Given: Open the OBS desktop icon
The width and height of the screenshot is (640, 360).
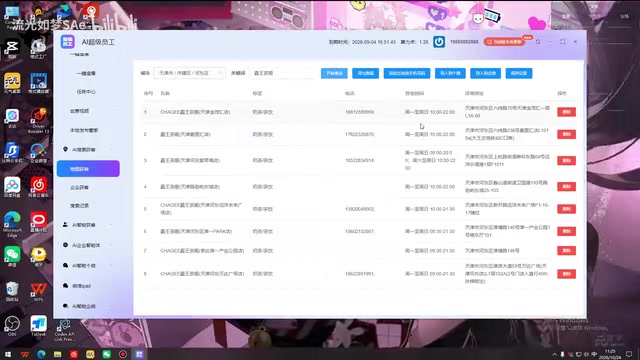Looking at the screenshot, I should click(x=12, y=326).
